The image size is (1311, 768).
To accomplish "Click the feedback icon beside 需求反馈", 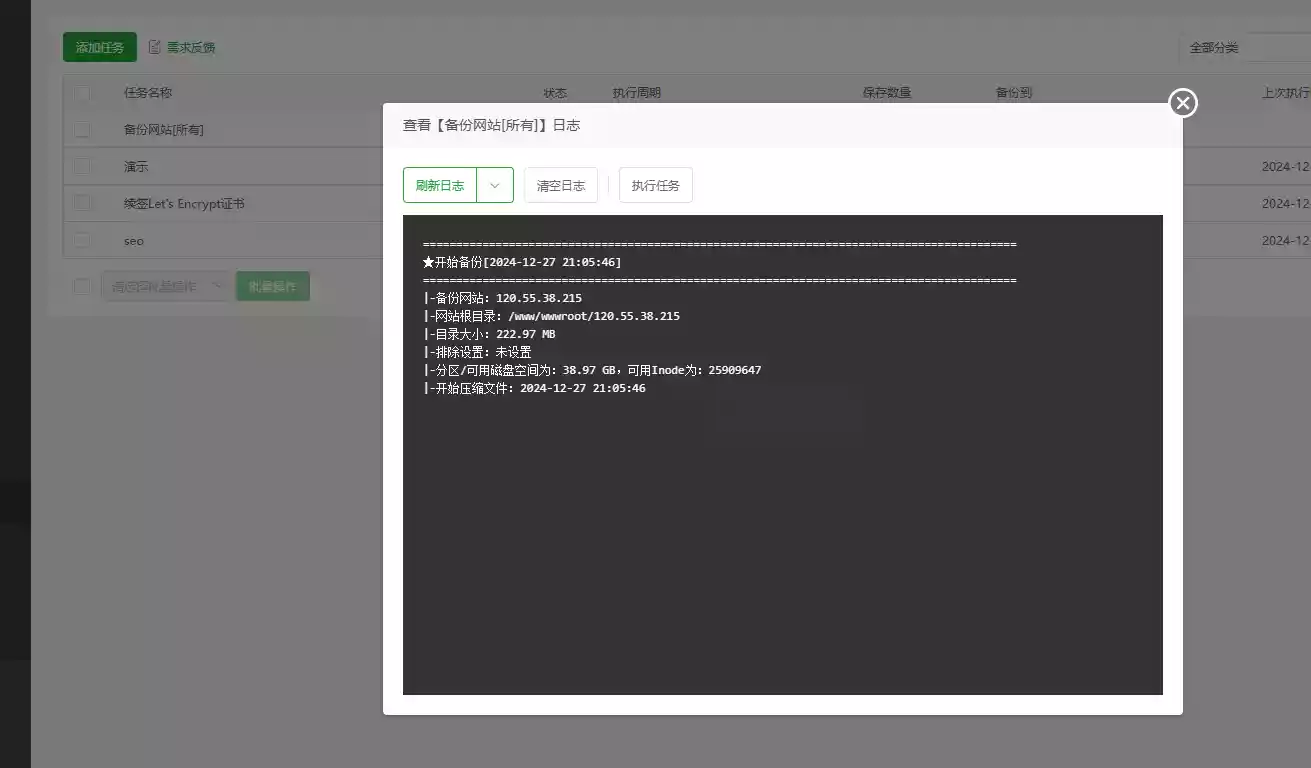I will click(155, 47).
